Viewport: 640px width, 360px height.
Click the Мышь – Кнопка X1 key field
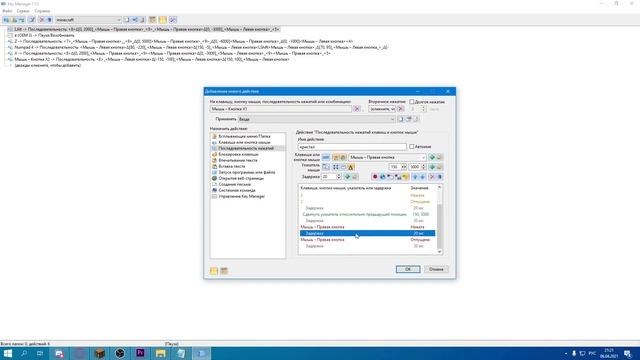point(280,109)
